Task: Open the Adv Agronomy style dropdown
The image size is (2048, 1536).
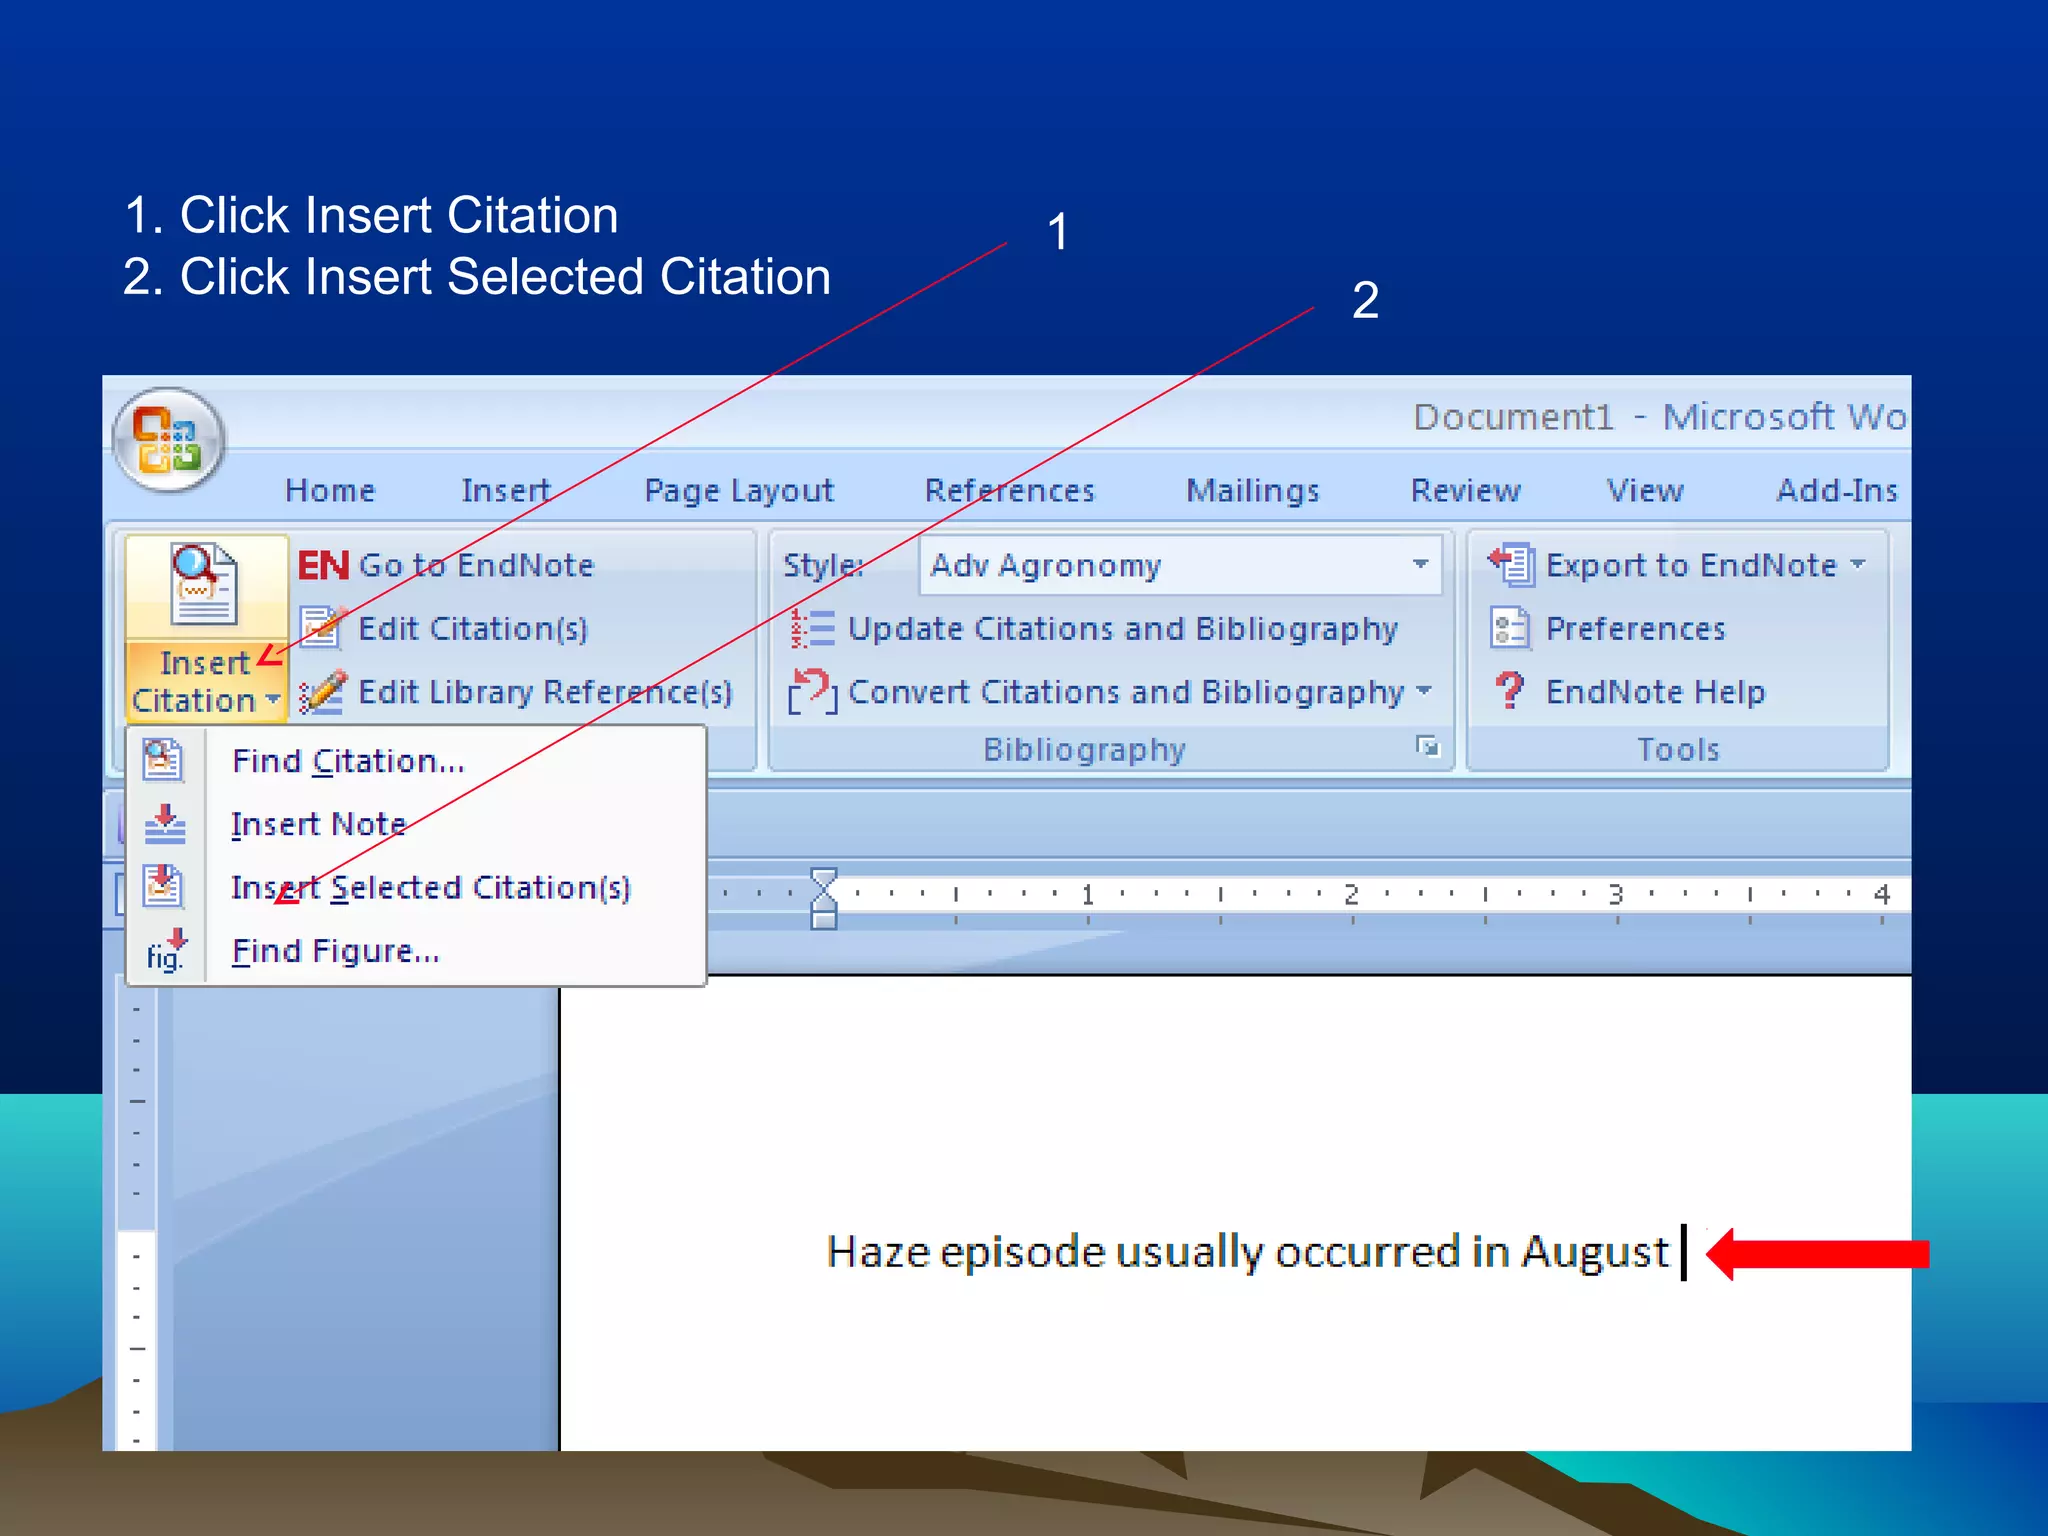Action: [1420, 565]
